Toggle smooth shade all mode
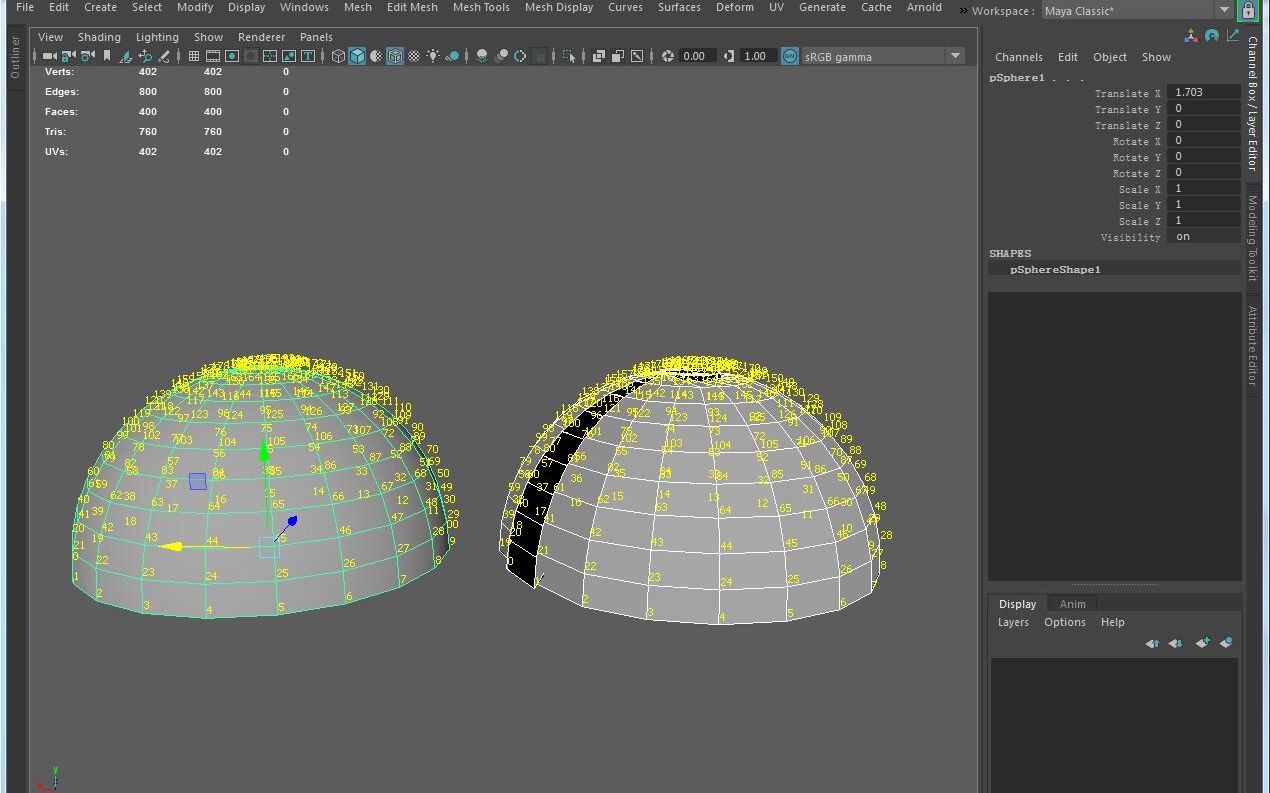 coord(358,56)
